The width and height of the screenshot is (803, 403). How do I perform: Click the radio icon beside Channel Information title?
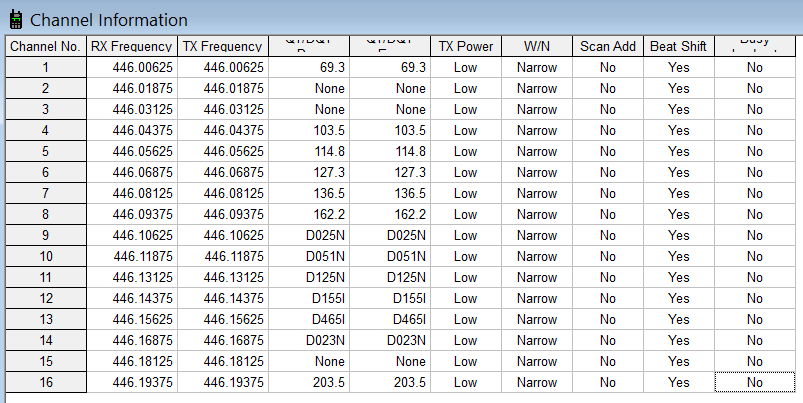click(x=16, y=19)
